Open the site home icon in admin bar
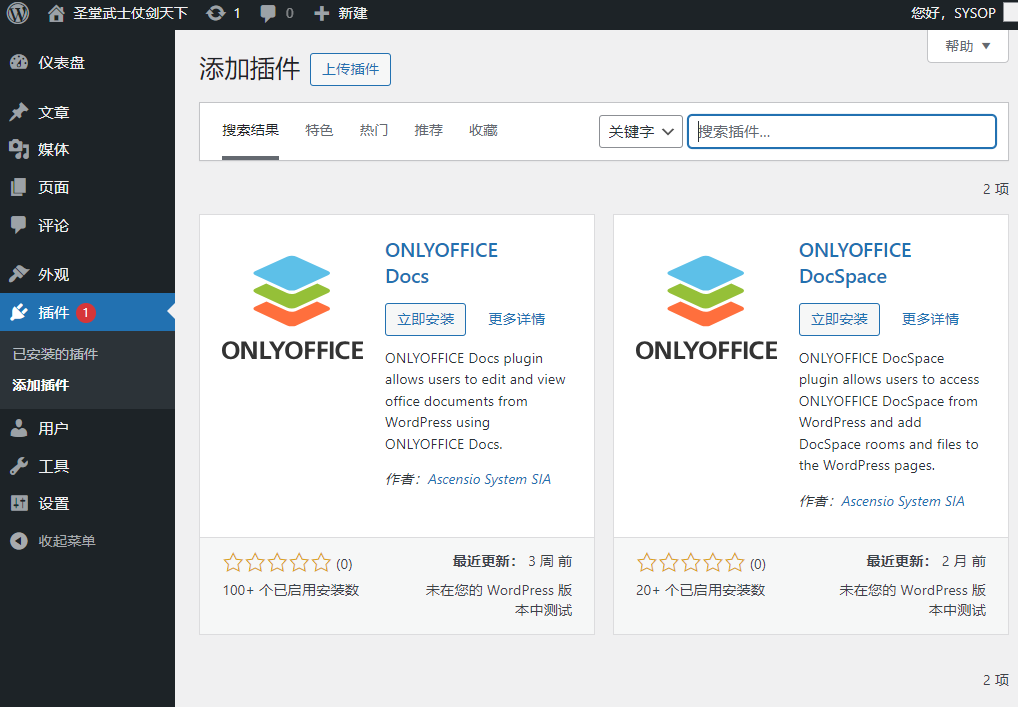The width and height of the screenshot is (1018, 707). 56,13
